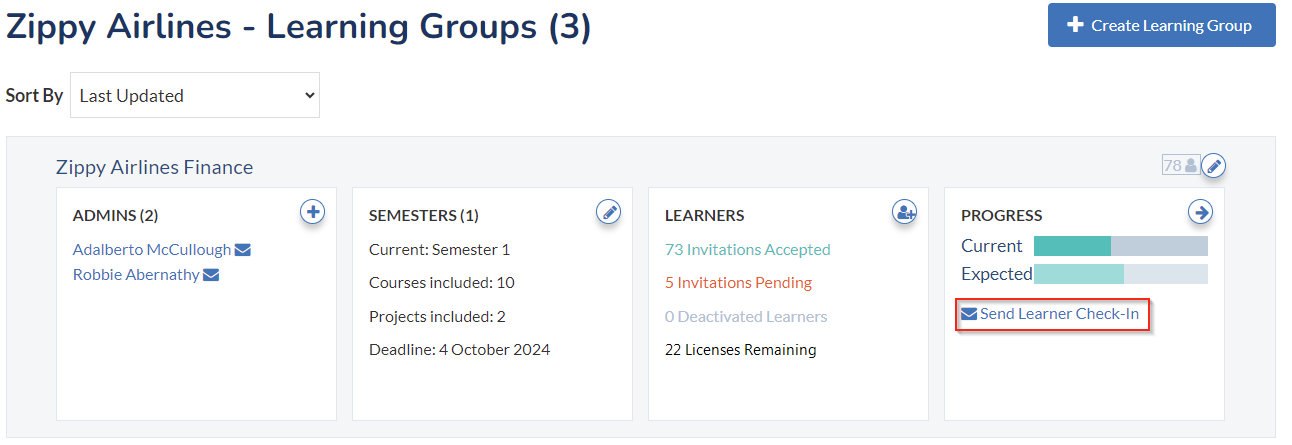Click the 78 learners count badge
Viewport: 1292px width, 445px height.
click(x=1180, y=165)
